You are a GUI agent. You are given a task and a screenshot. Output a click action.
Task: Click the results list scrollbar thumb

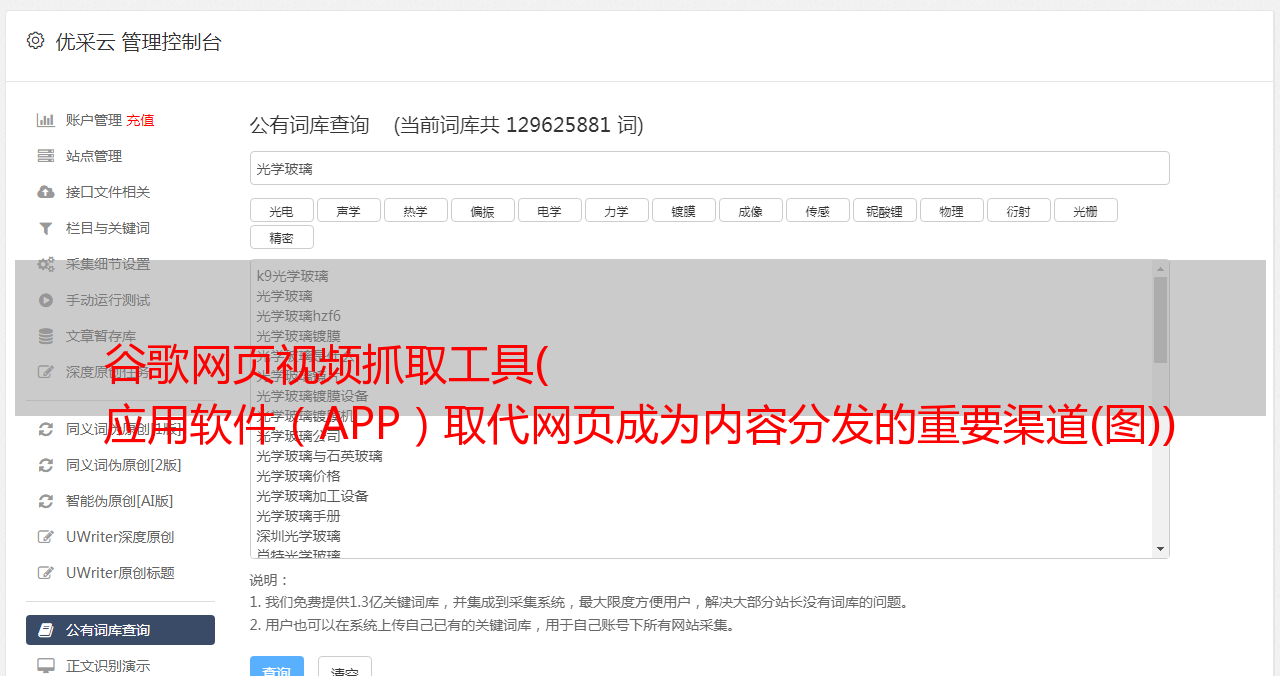pyautogui.click(x=1160, y=320)
